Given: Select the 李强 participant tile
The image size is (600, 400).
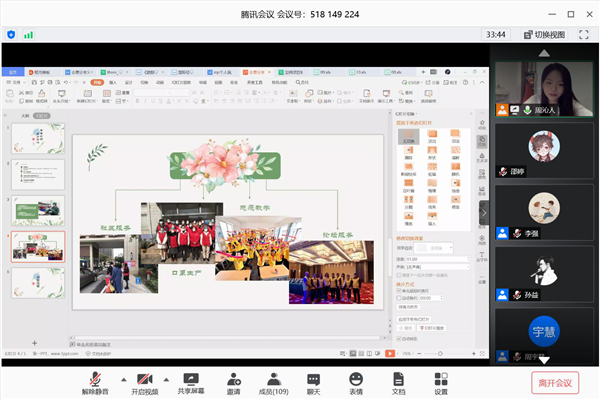Looking at the screenshot, I should (x=544, y=213).
